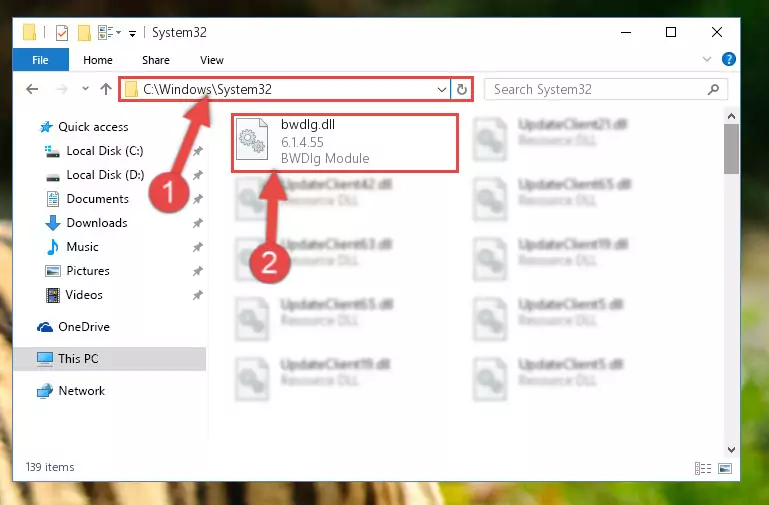Viewport: 769px width, 505px height.
Task: Switch to the View ribbon tab
Action: coord(211,60)
